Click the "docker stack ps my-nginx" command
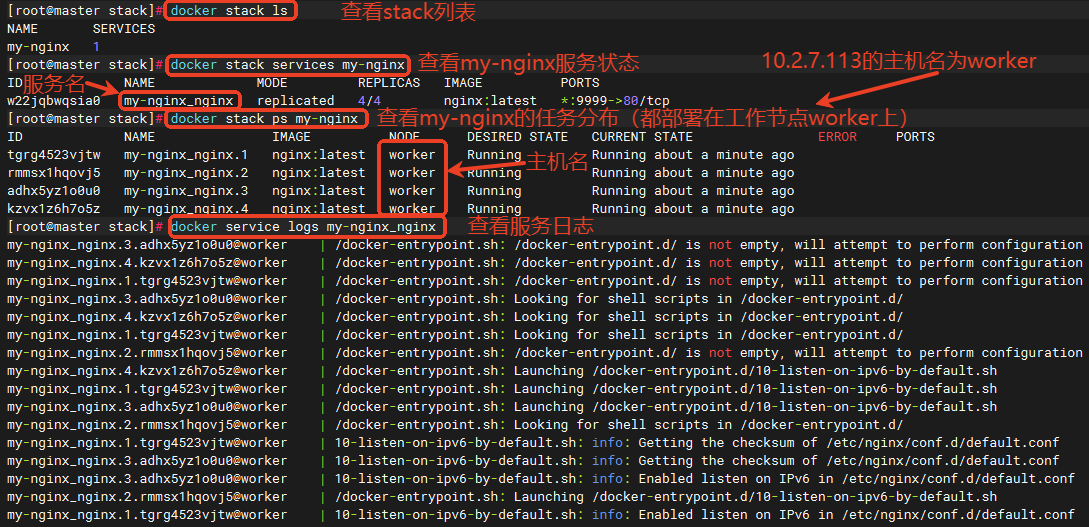Viewport: 1089px width, 527px height. 265,119
